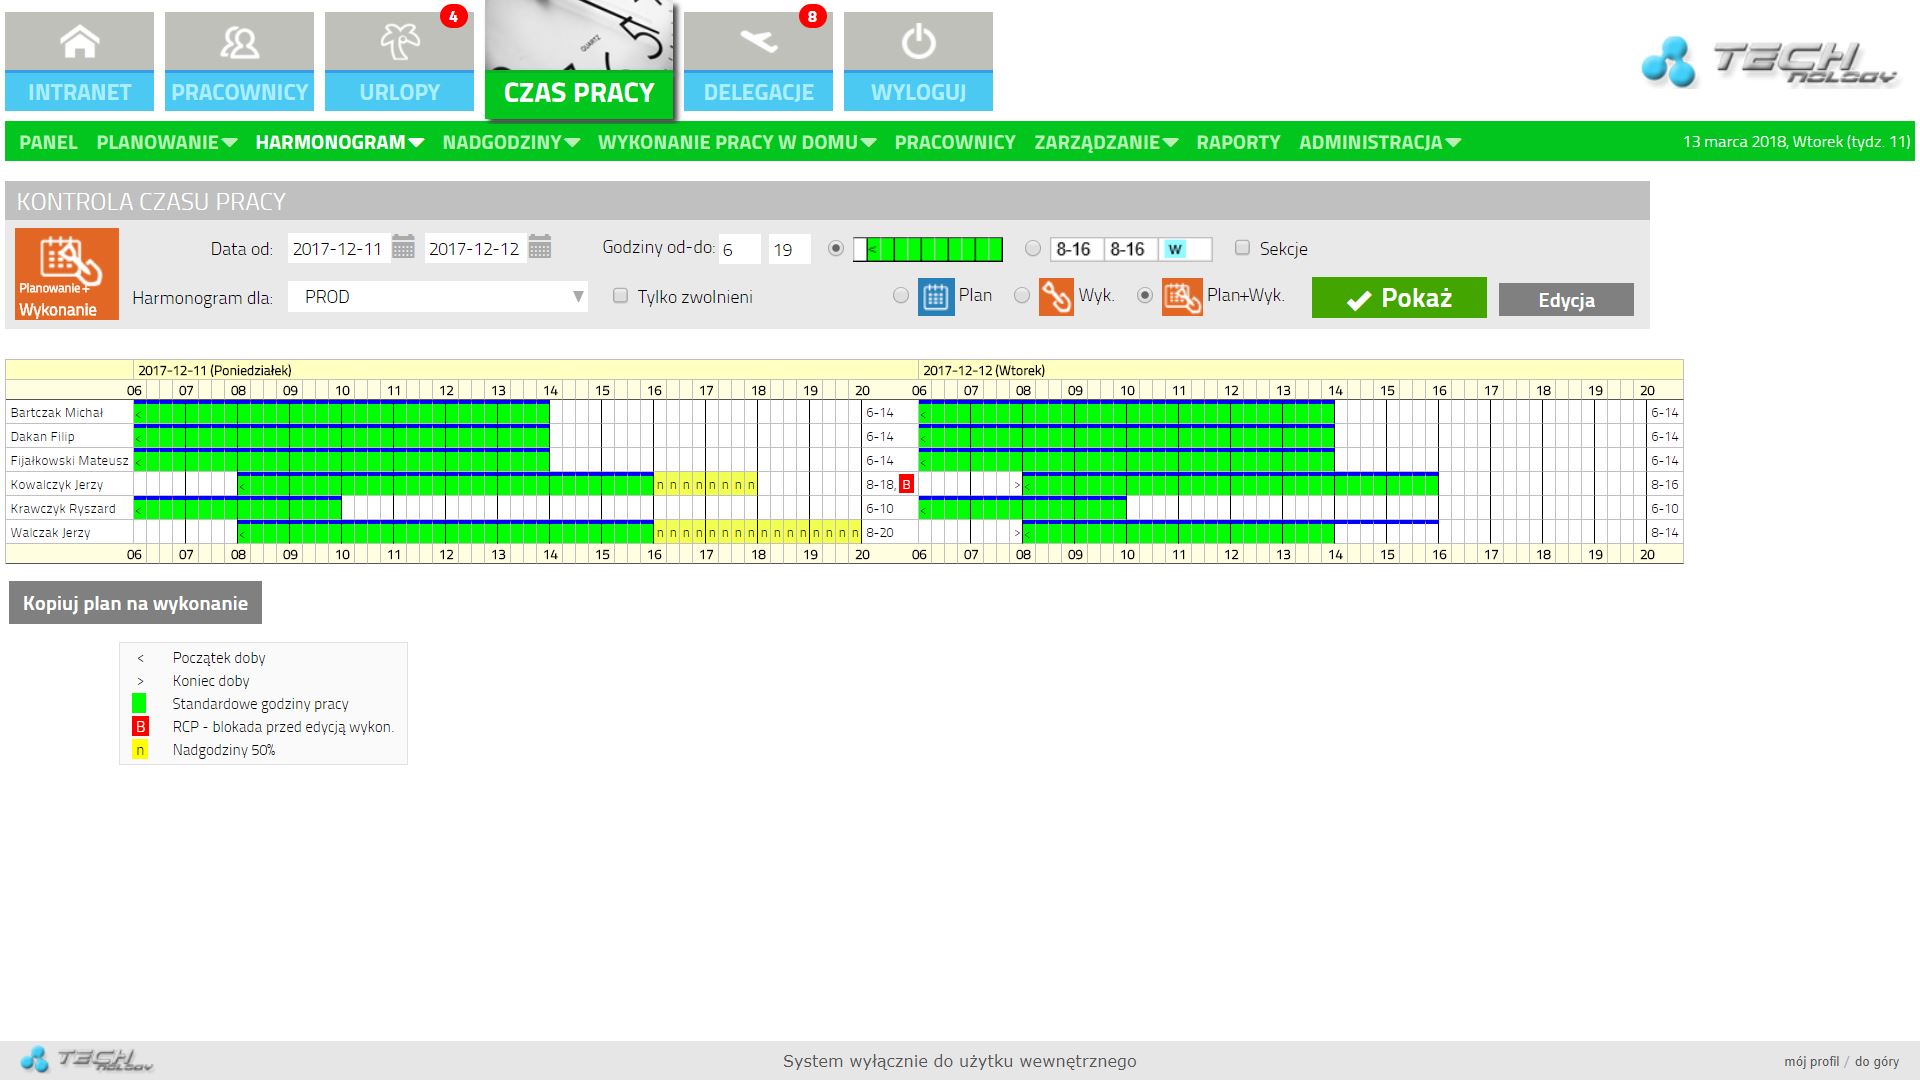Open the Harmonogram dla PROD dropdown
Image resolution: width=1920 pixels, height=1080 pixels.
pos(438,297)
